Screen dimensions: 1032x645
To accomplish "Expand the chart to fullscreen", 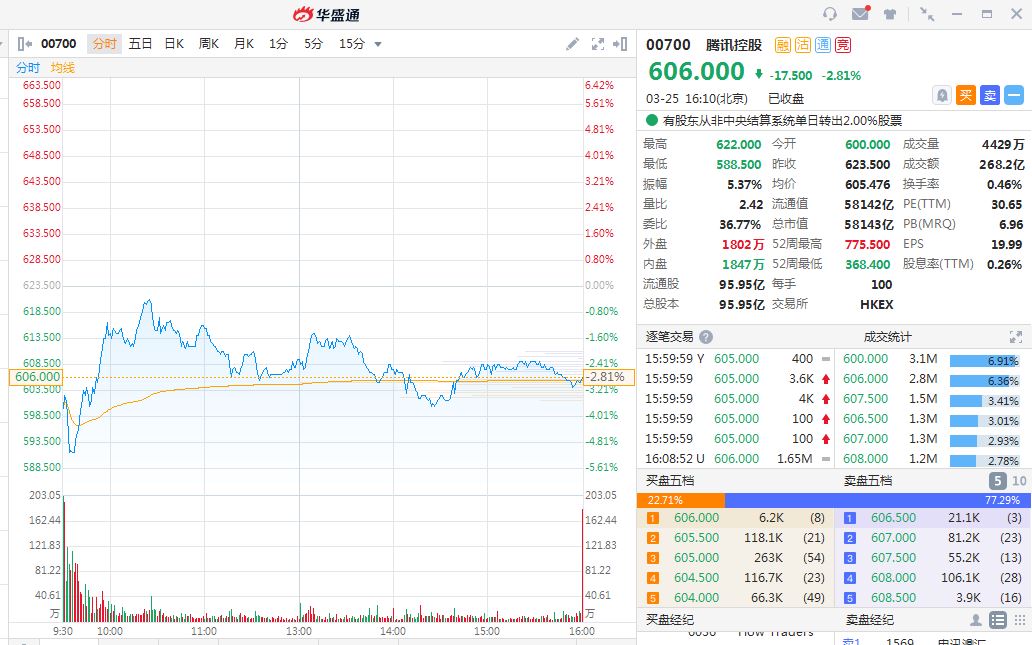I will pyautogui.click(x=598, y=44).
